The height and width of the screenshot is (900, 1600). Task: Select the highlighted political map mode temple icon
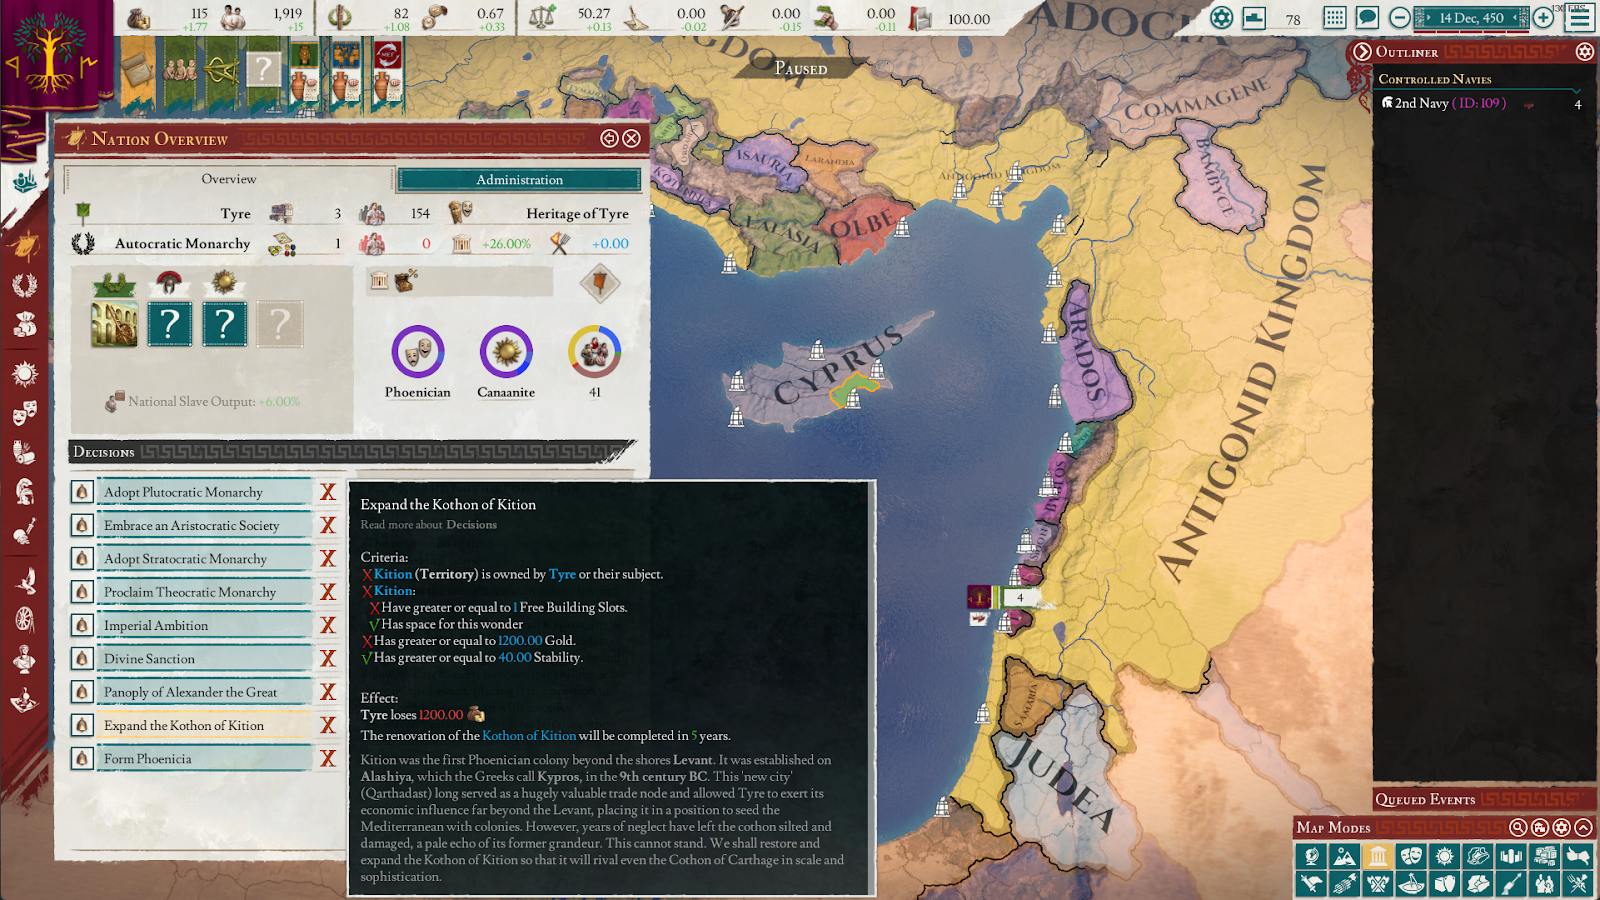pyautogui.click(x=1378, y=856)
